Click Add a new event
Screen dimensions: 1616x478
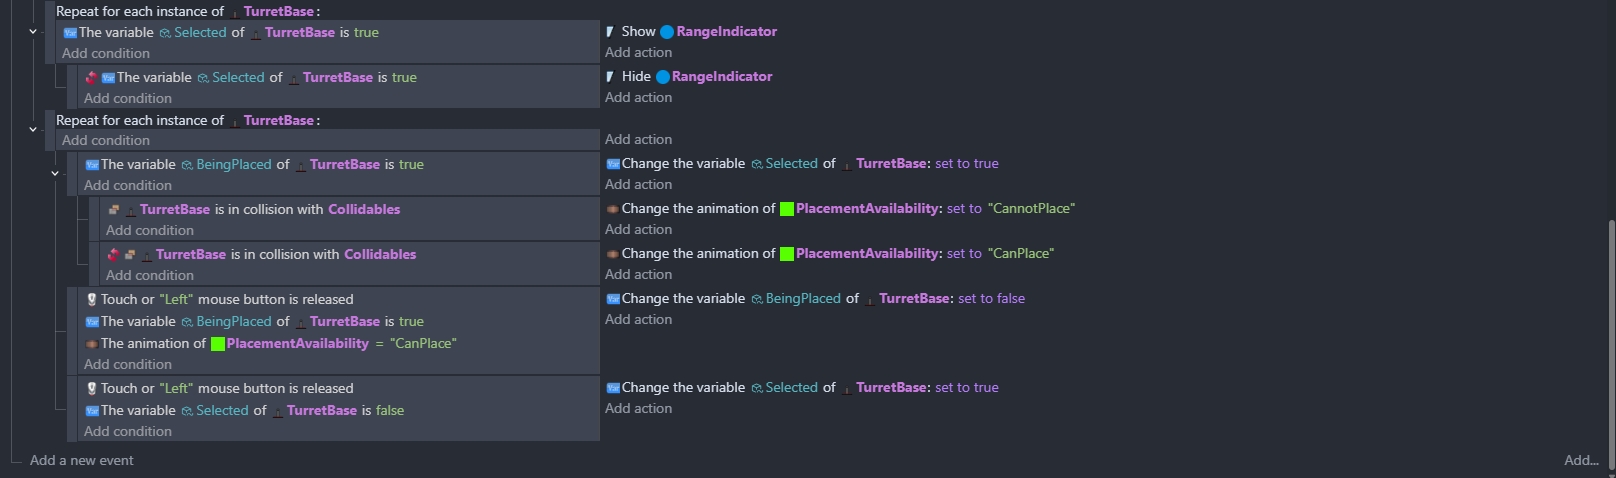pos(81,461)
